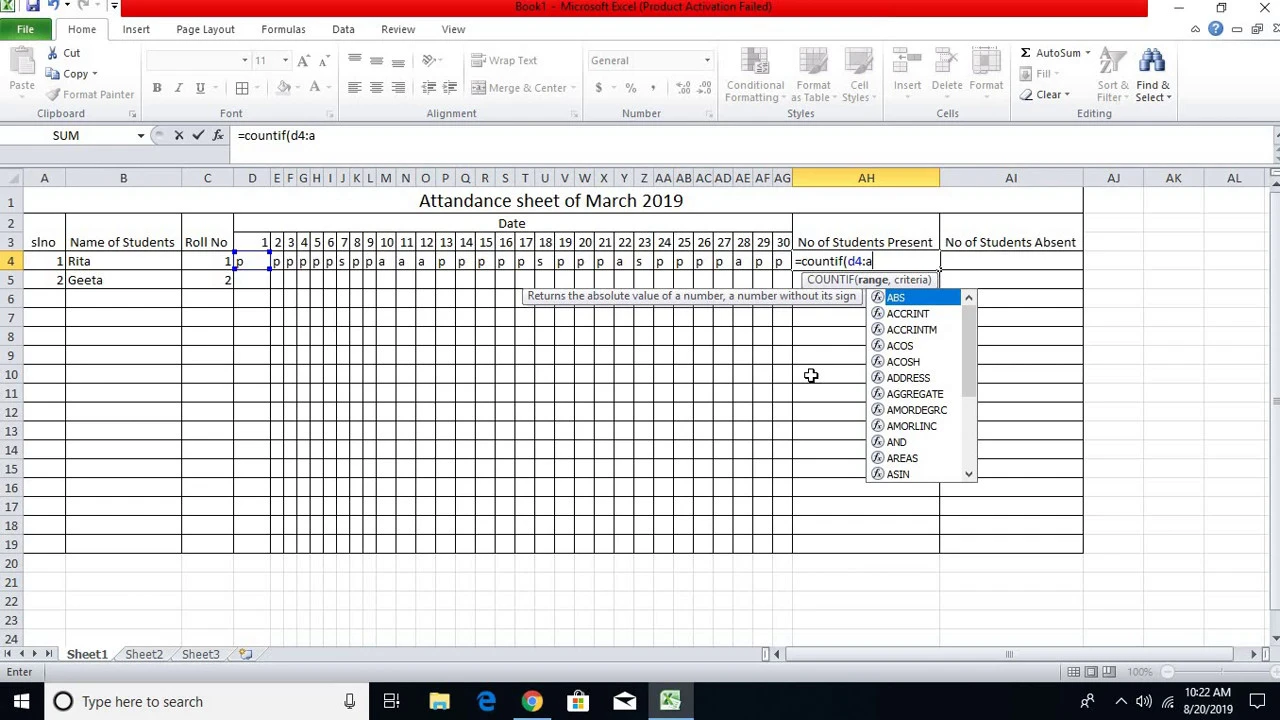Image resolution: width=1280 pixels, height=720 pixels.
Task: Click the Font Color A icon
Action: [x=314, y=88]
